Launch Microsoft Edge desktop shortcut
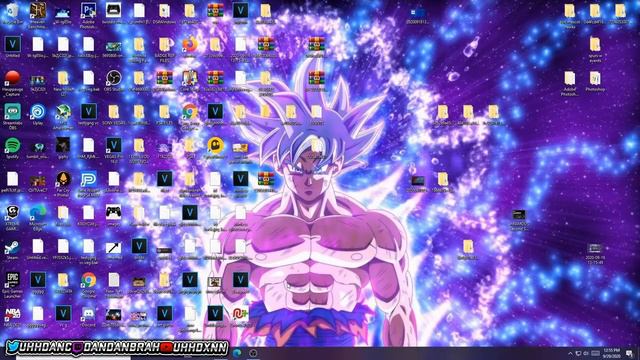The width and height of the screenshot is (640, 360). click(x=38, y=218)
